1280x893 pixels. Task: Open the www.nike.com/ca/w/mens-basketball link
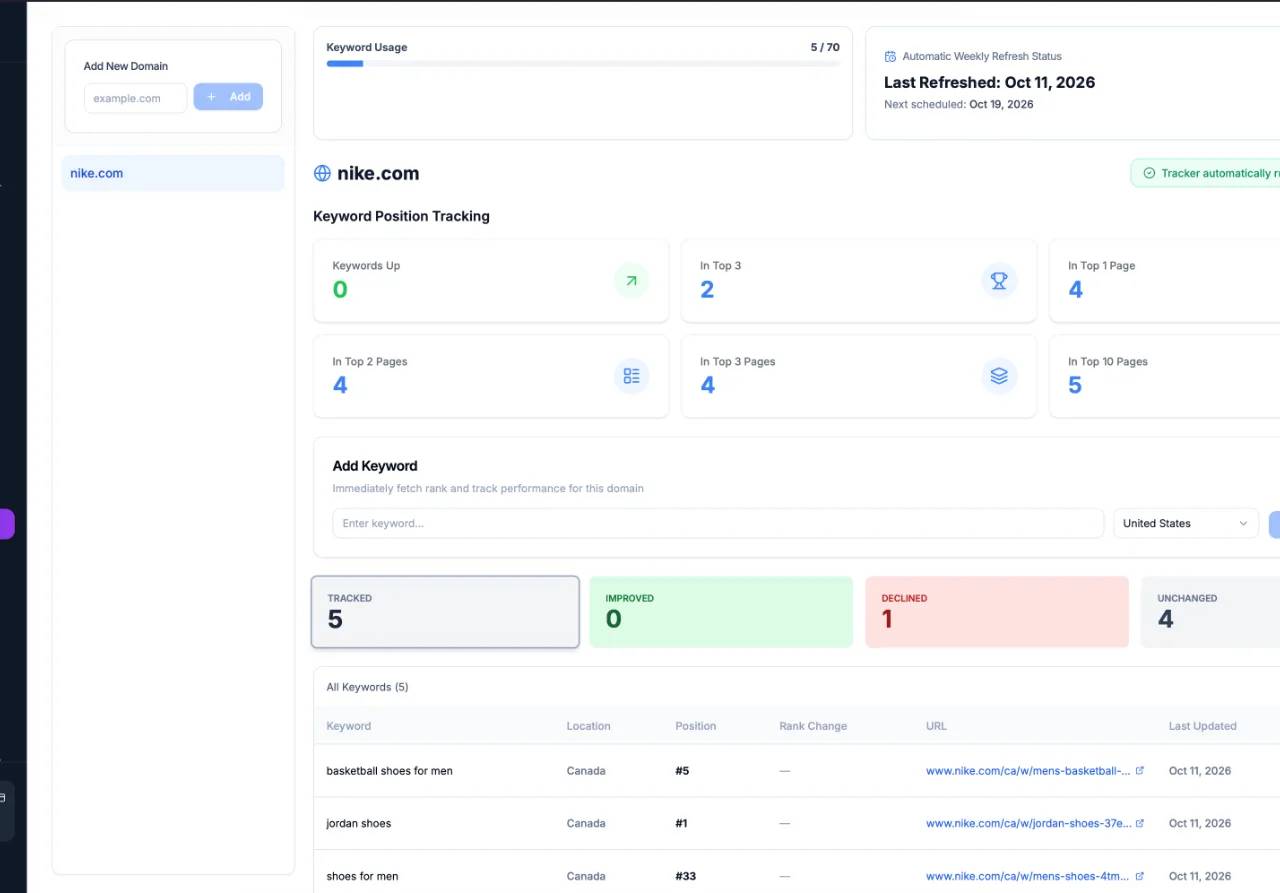coord(1028,771)
